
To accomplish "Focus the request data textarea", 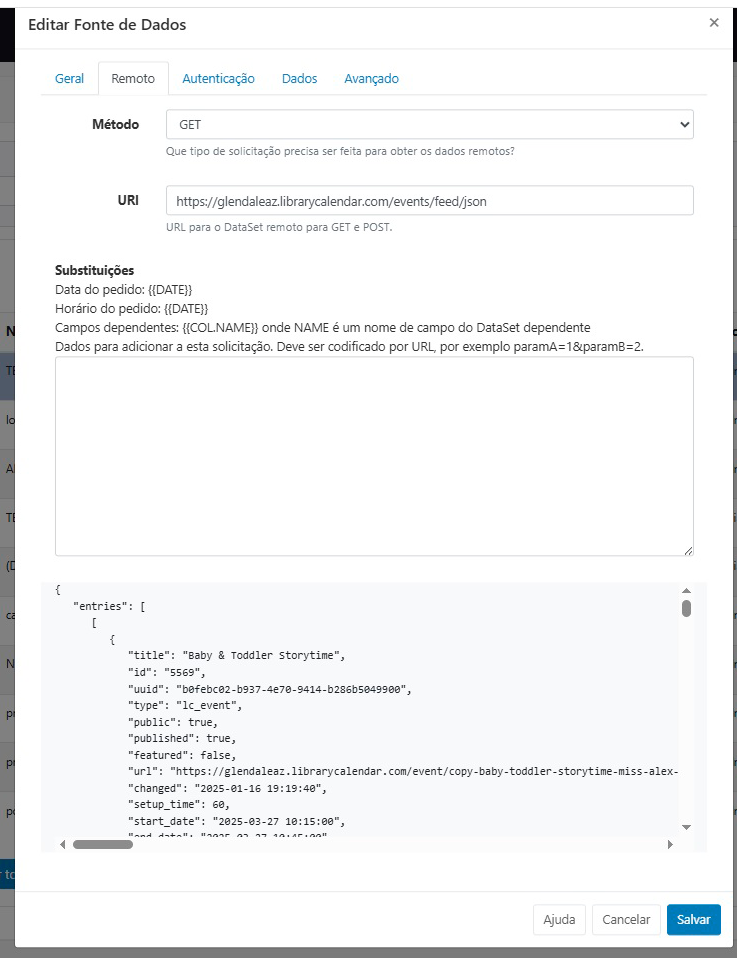I will click(374, 456).
